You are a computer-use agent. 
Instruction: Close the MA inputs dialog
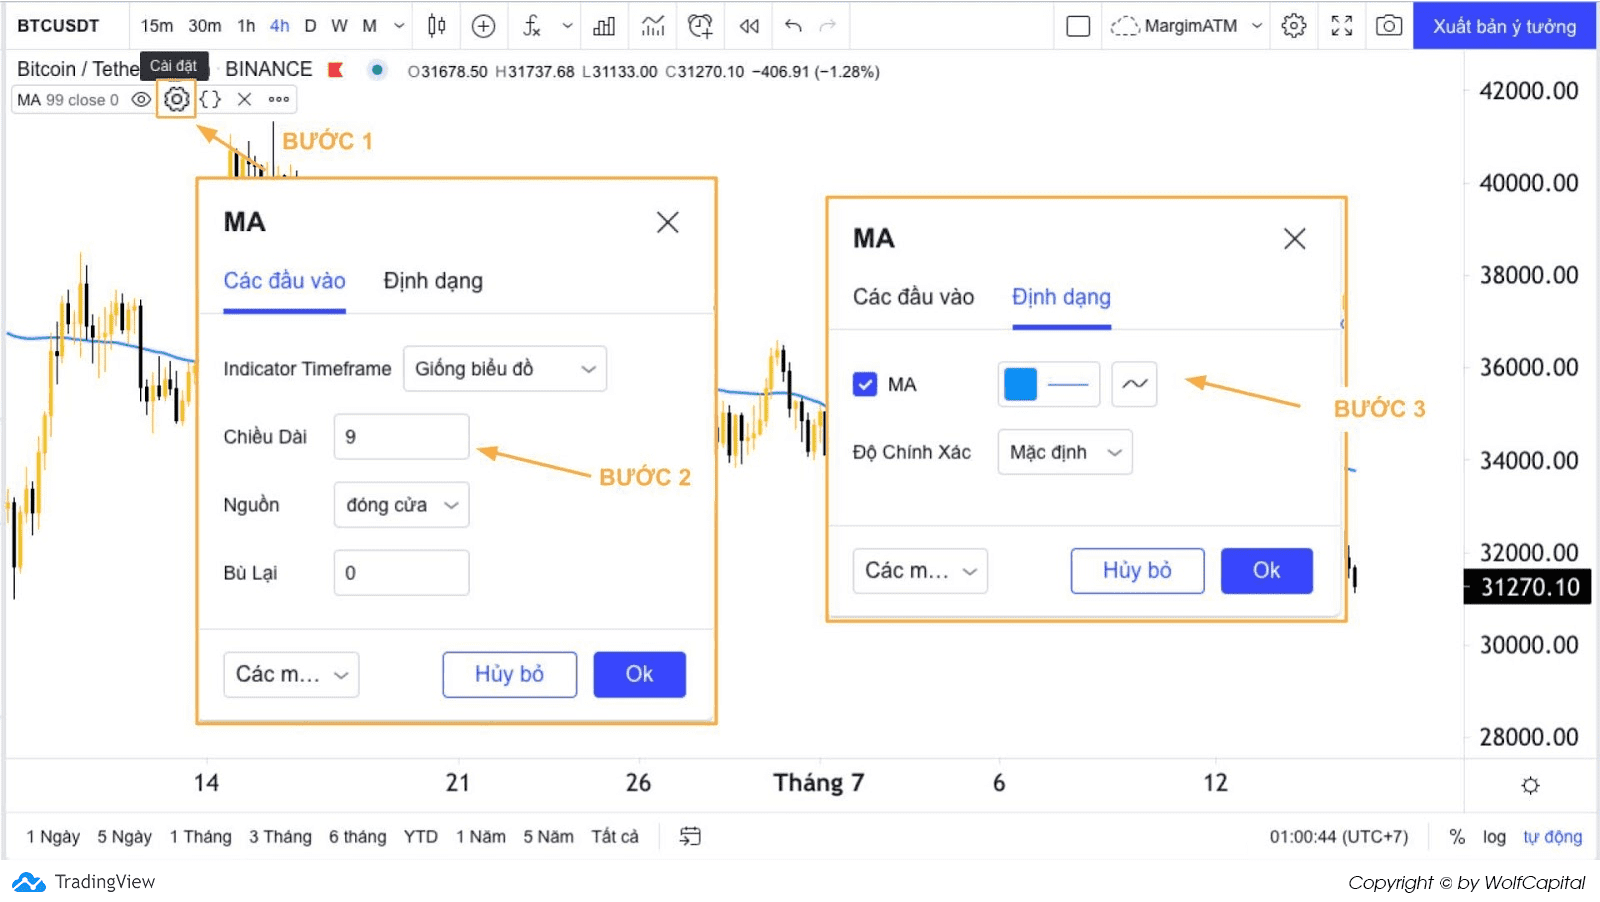click(x=668, y=222)
